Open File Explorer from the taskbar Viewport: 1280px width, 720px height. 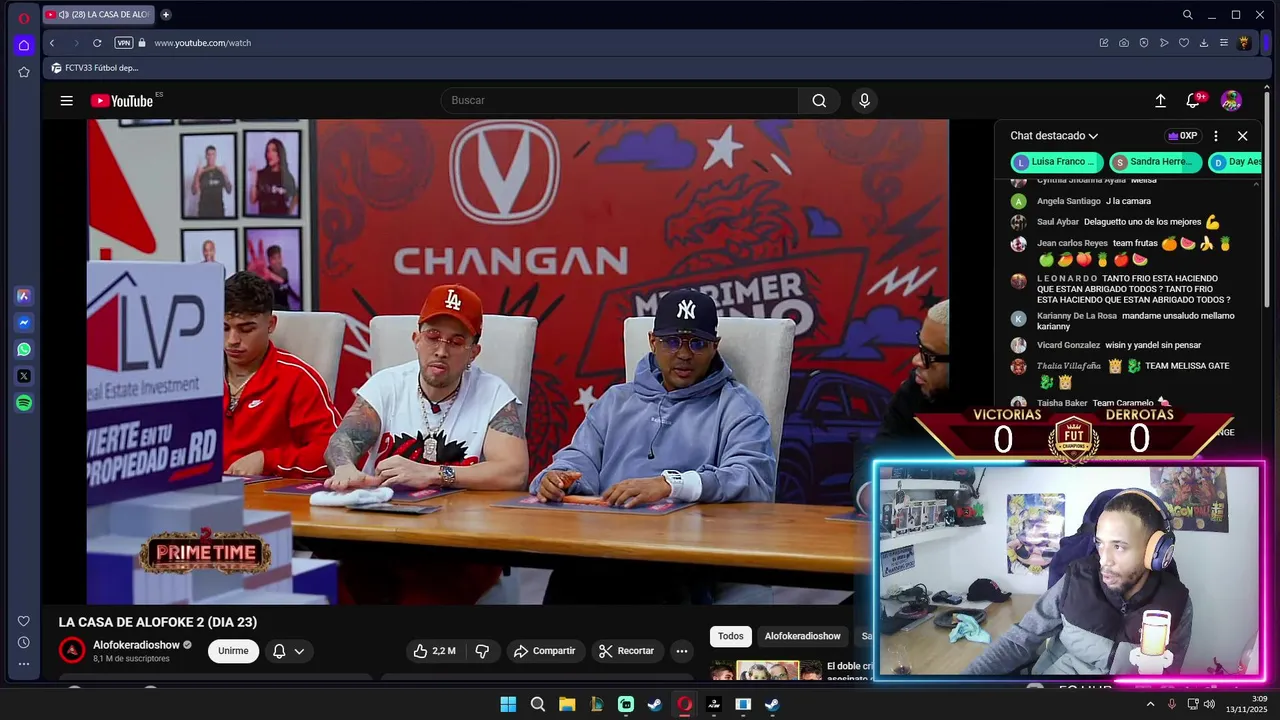tap(567, 704)
